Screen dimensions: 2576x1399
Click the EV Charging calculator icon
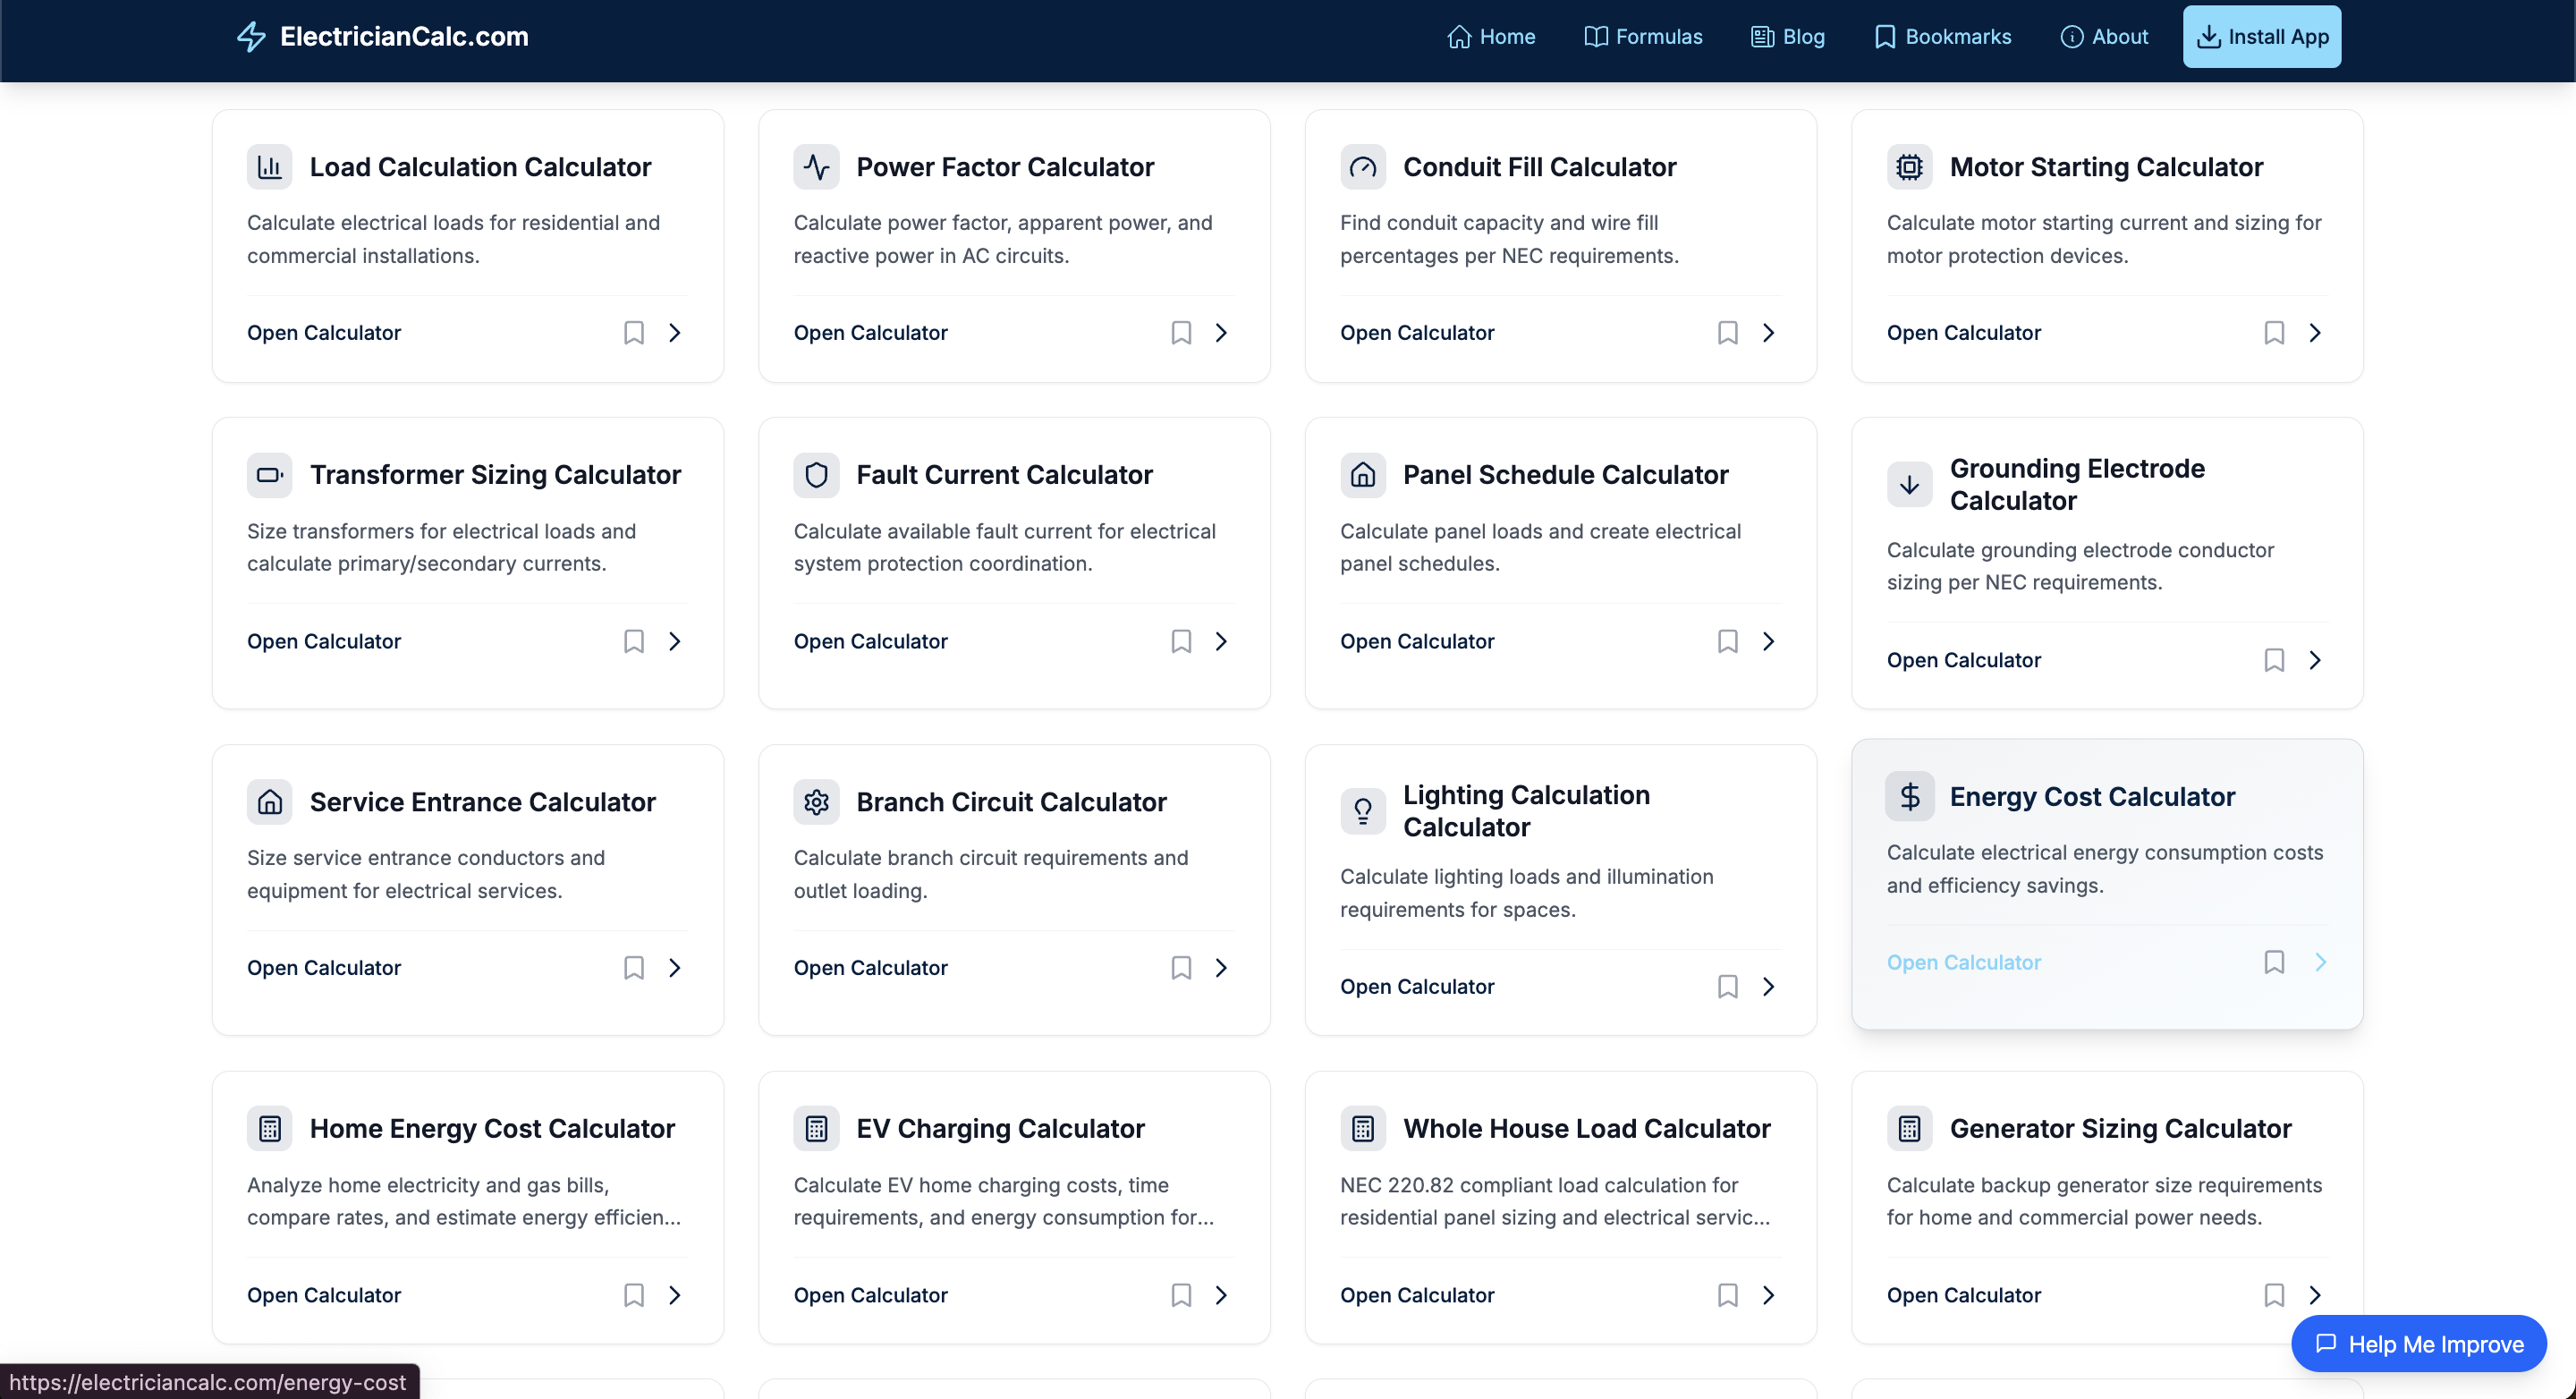tap(816, 1129)
